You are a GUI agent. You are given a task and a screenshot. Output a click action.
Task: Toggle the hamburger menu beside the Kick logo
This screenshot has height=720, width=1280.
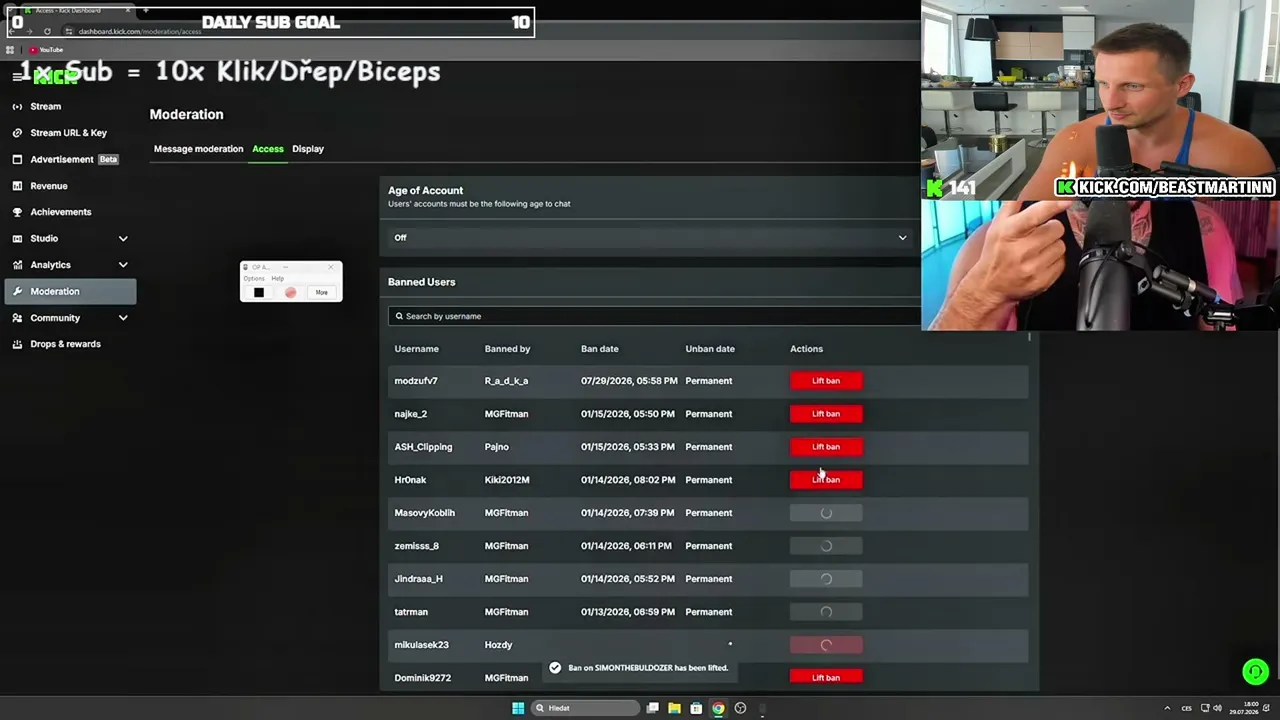point(17,76)
